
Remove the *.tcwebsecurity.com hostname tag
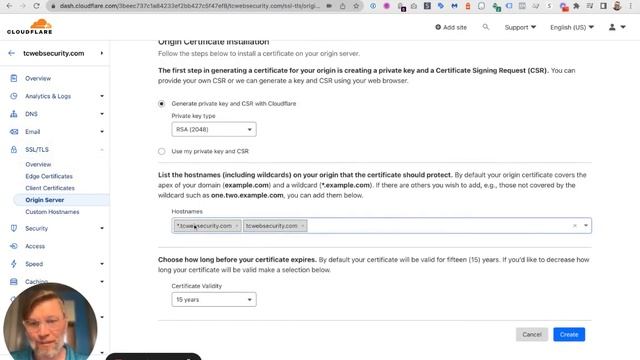pyautogui.click(x=237, y=226)
